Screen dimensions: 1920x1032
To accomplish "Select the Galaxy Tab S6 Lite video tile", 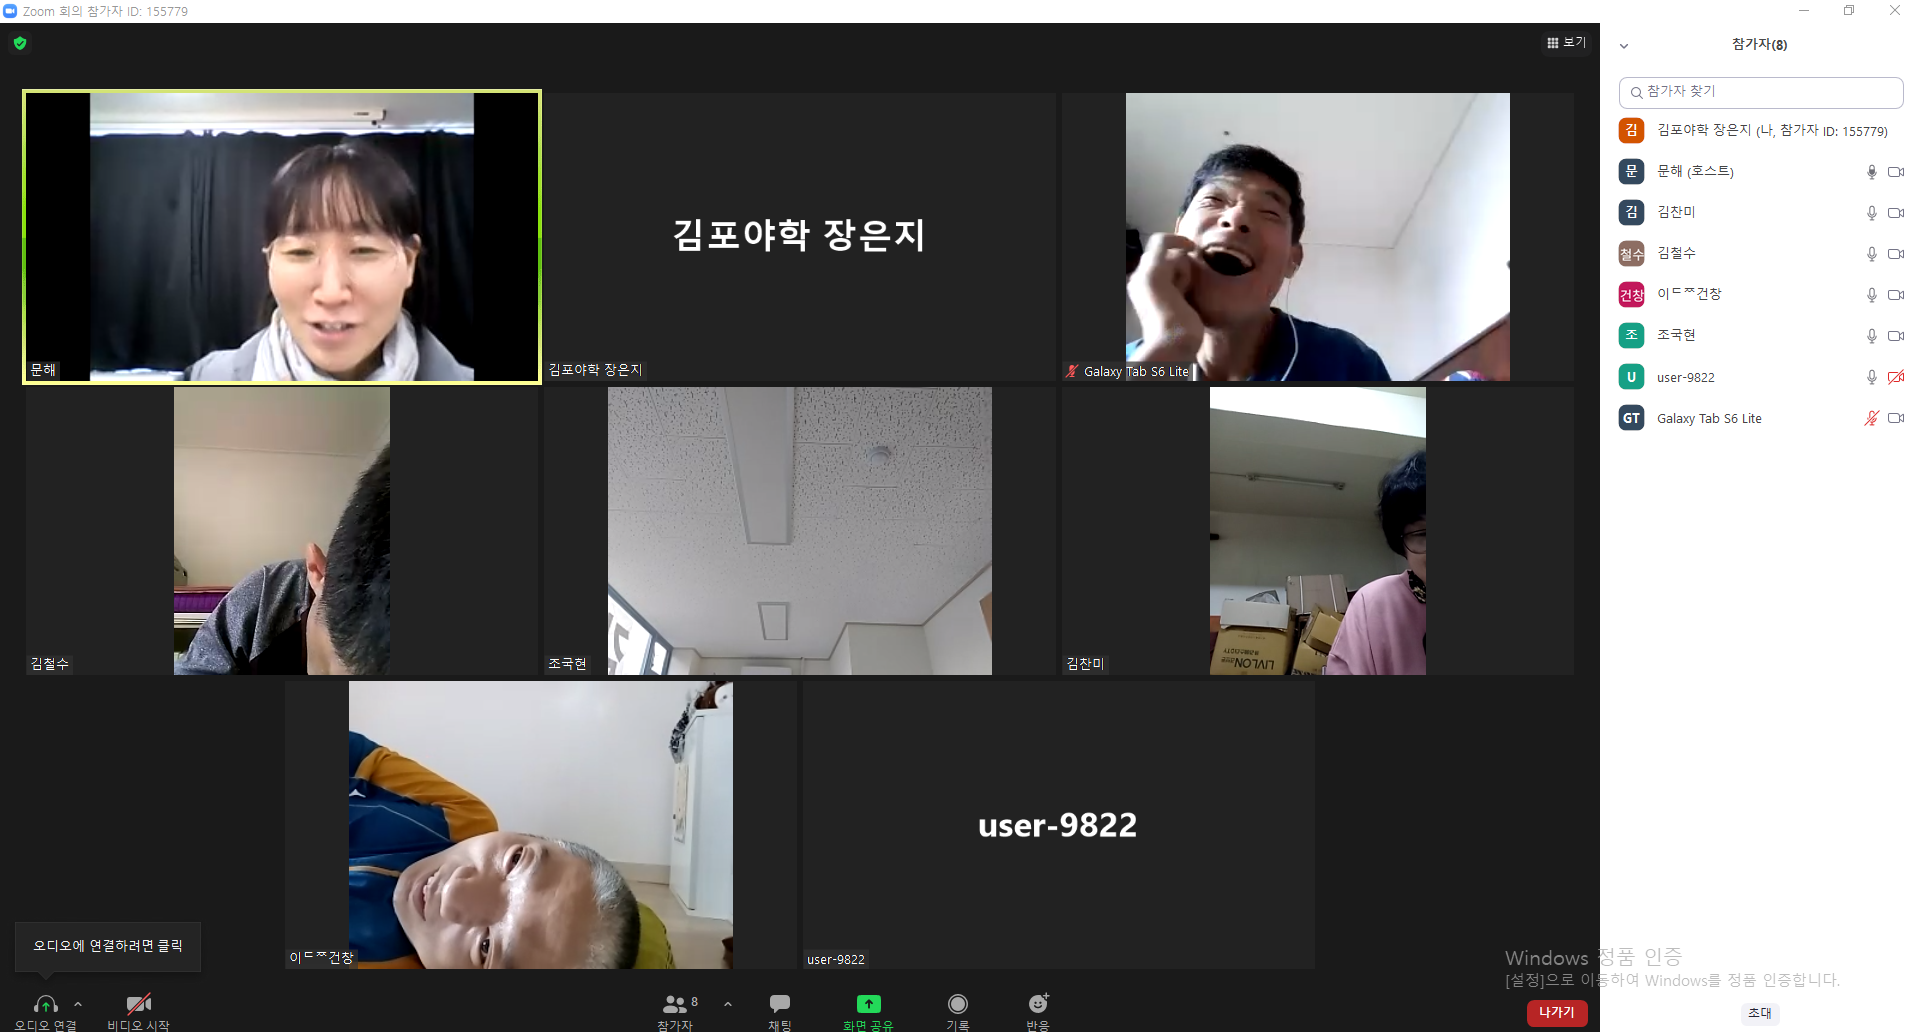I will coord(1318,237).
